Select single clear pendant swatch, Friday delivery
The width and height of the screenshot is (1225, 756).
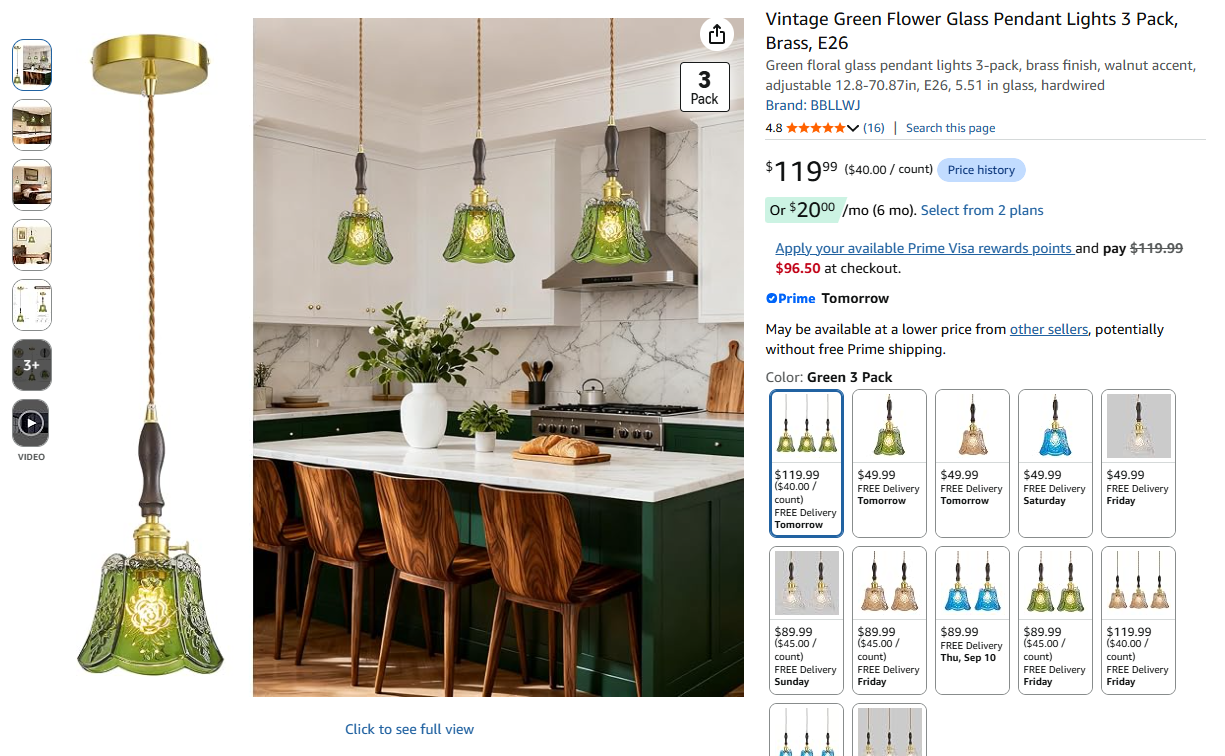(x=1138, y=463)
